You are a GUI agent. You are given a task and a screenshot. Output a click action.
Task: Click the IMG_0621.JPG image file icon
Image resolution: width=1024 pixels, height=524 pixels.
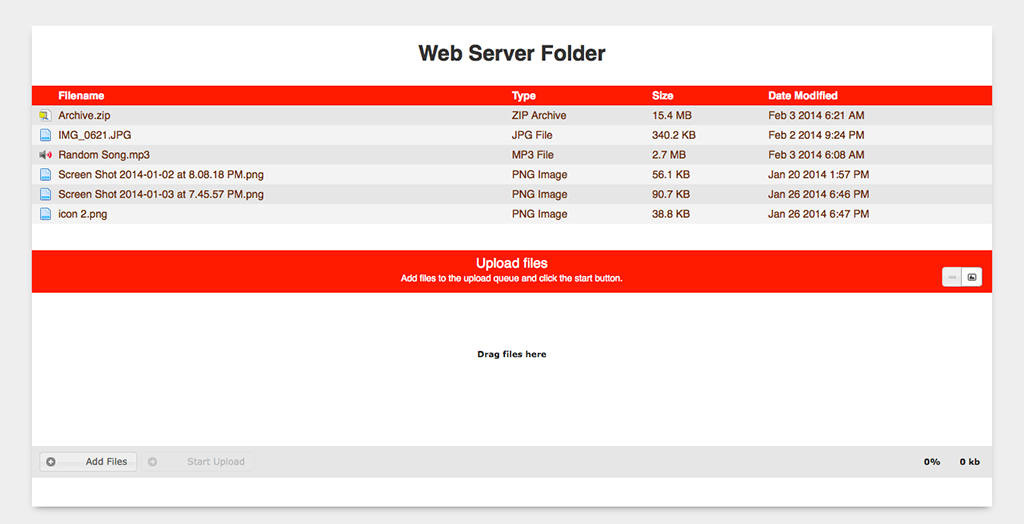coord(45,135)
